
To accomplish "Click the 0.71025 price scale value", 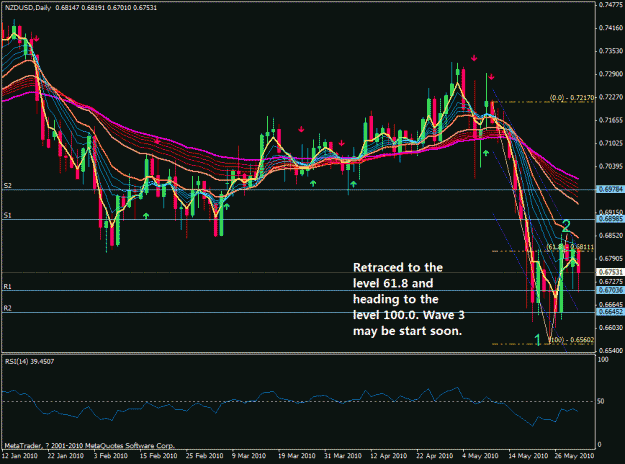I will point(611,143).
